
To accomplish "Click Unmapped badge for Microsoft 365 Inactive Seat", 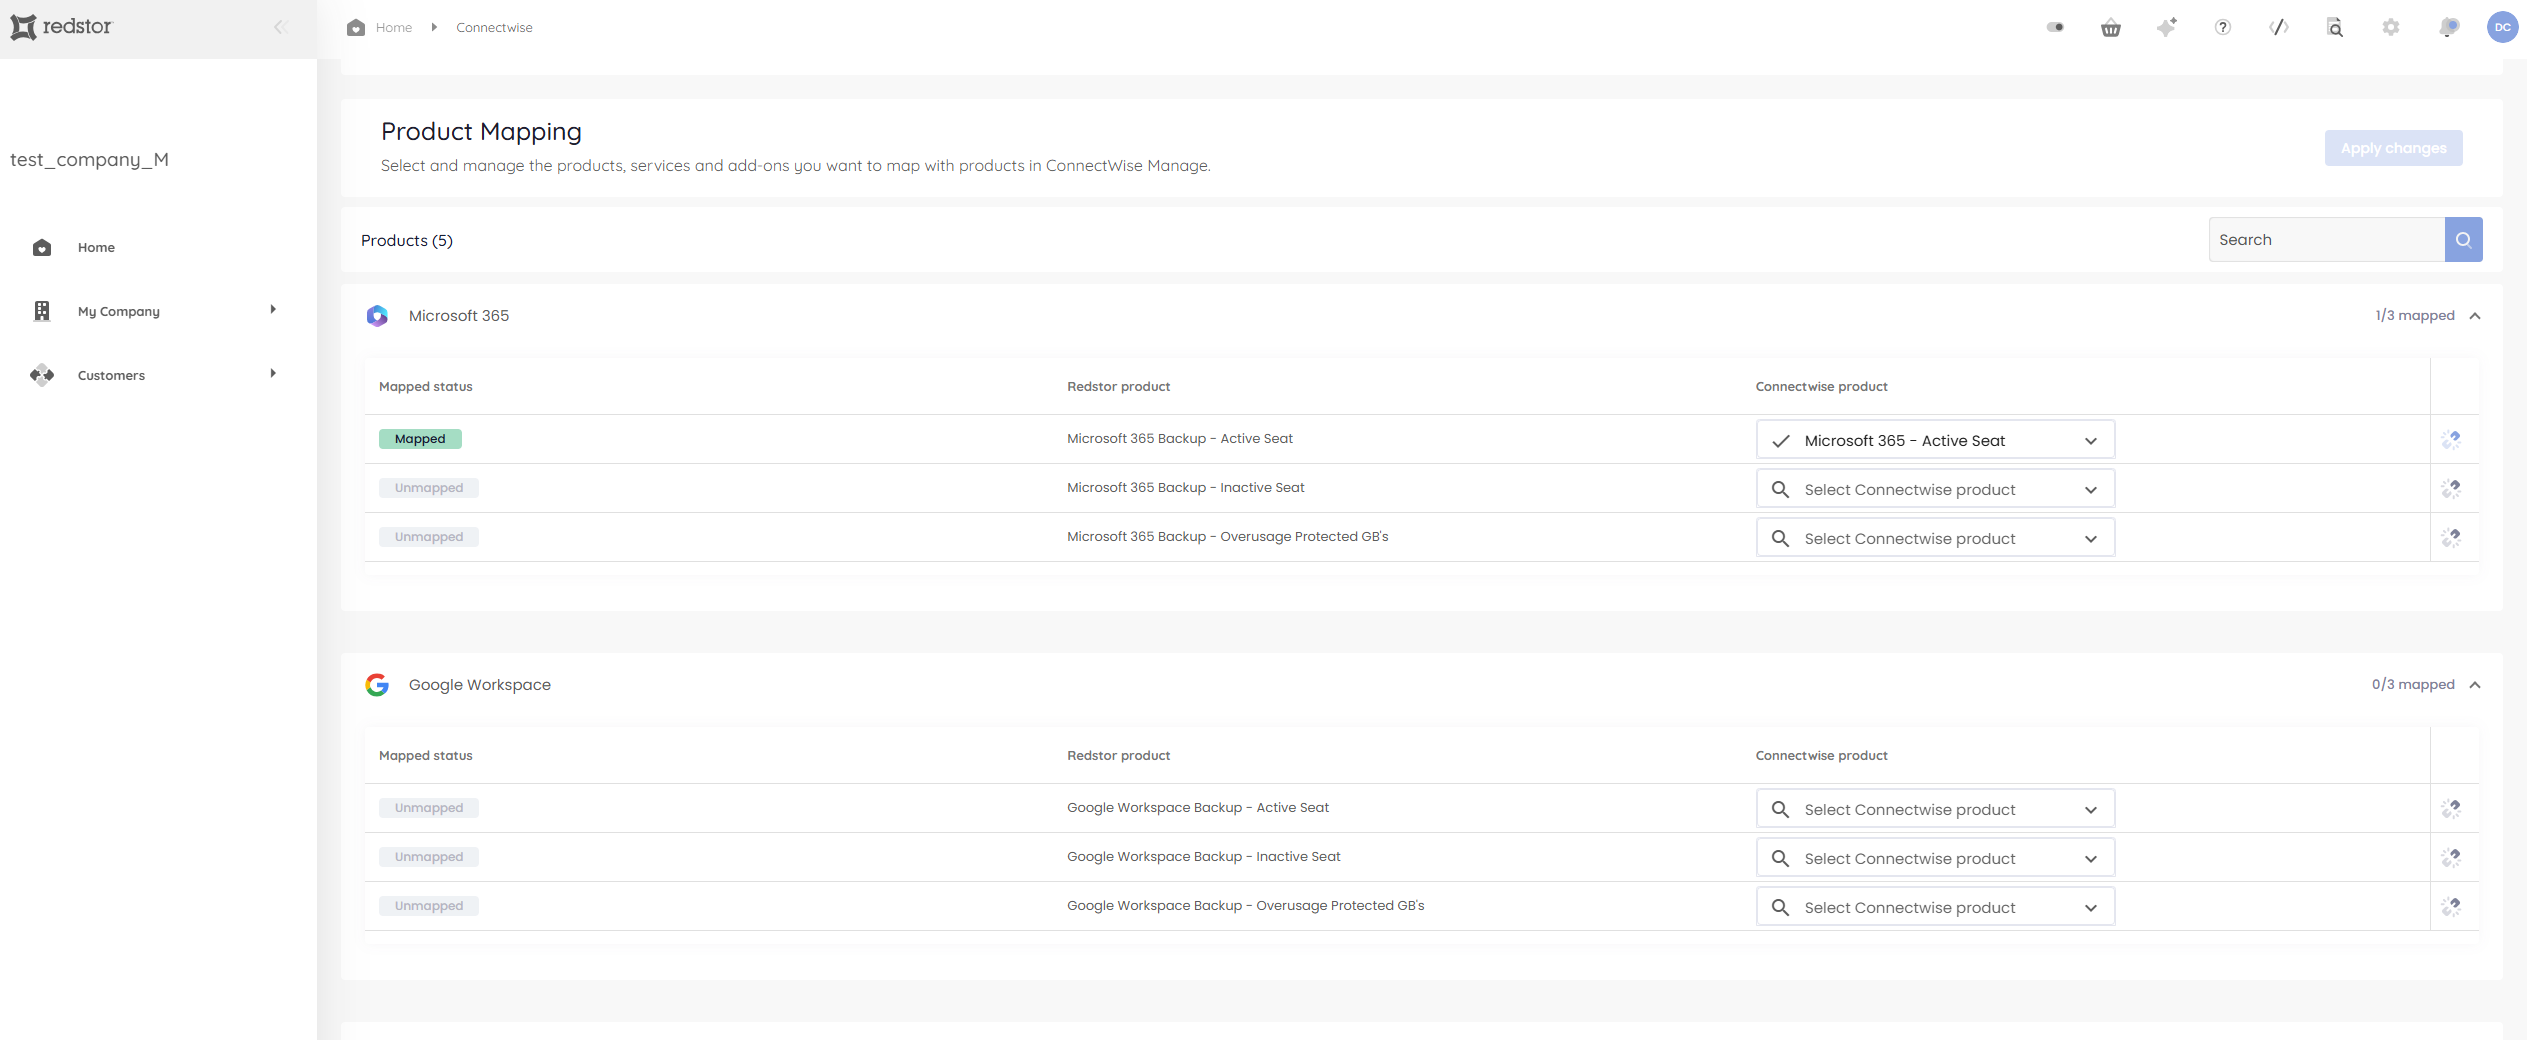I will [x=428, y=488].
